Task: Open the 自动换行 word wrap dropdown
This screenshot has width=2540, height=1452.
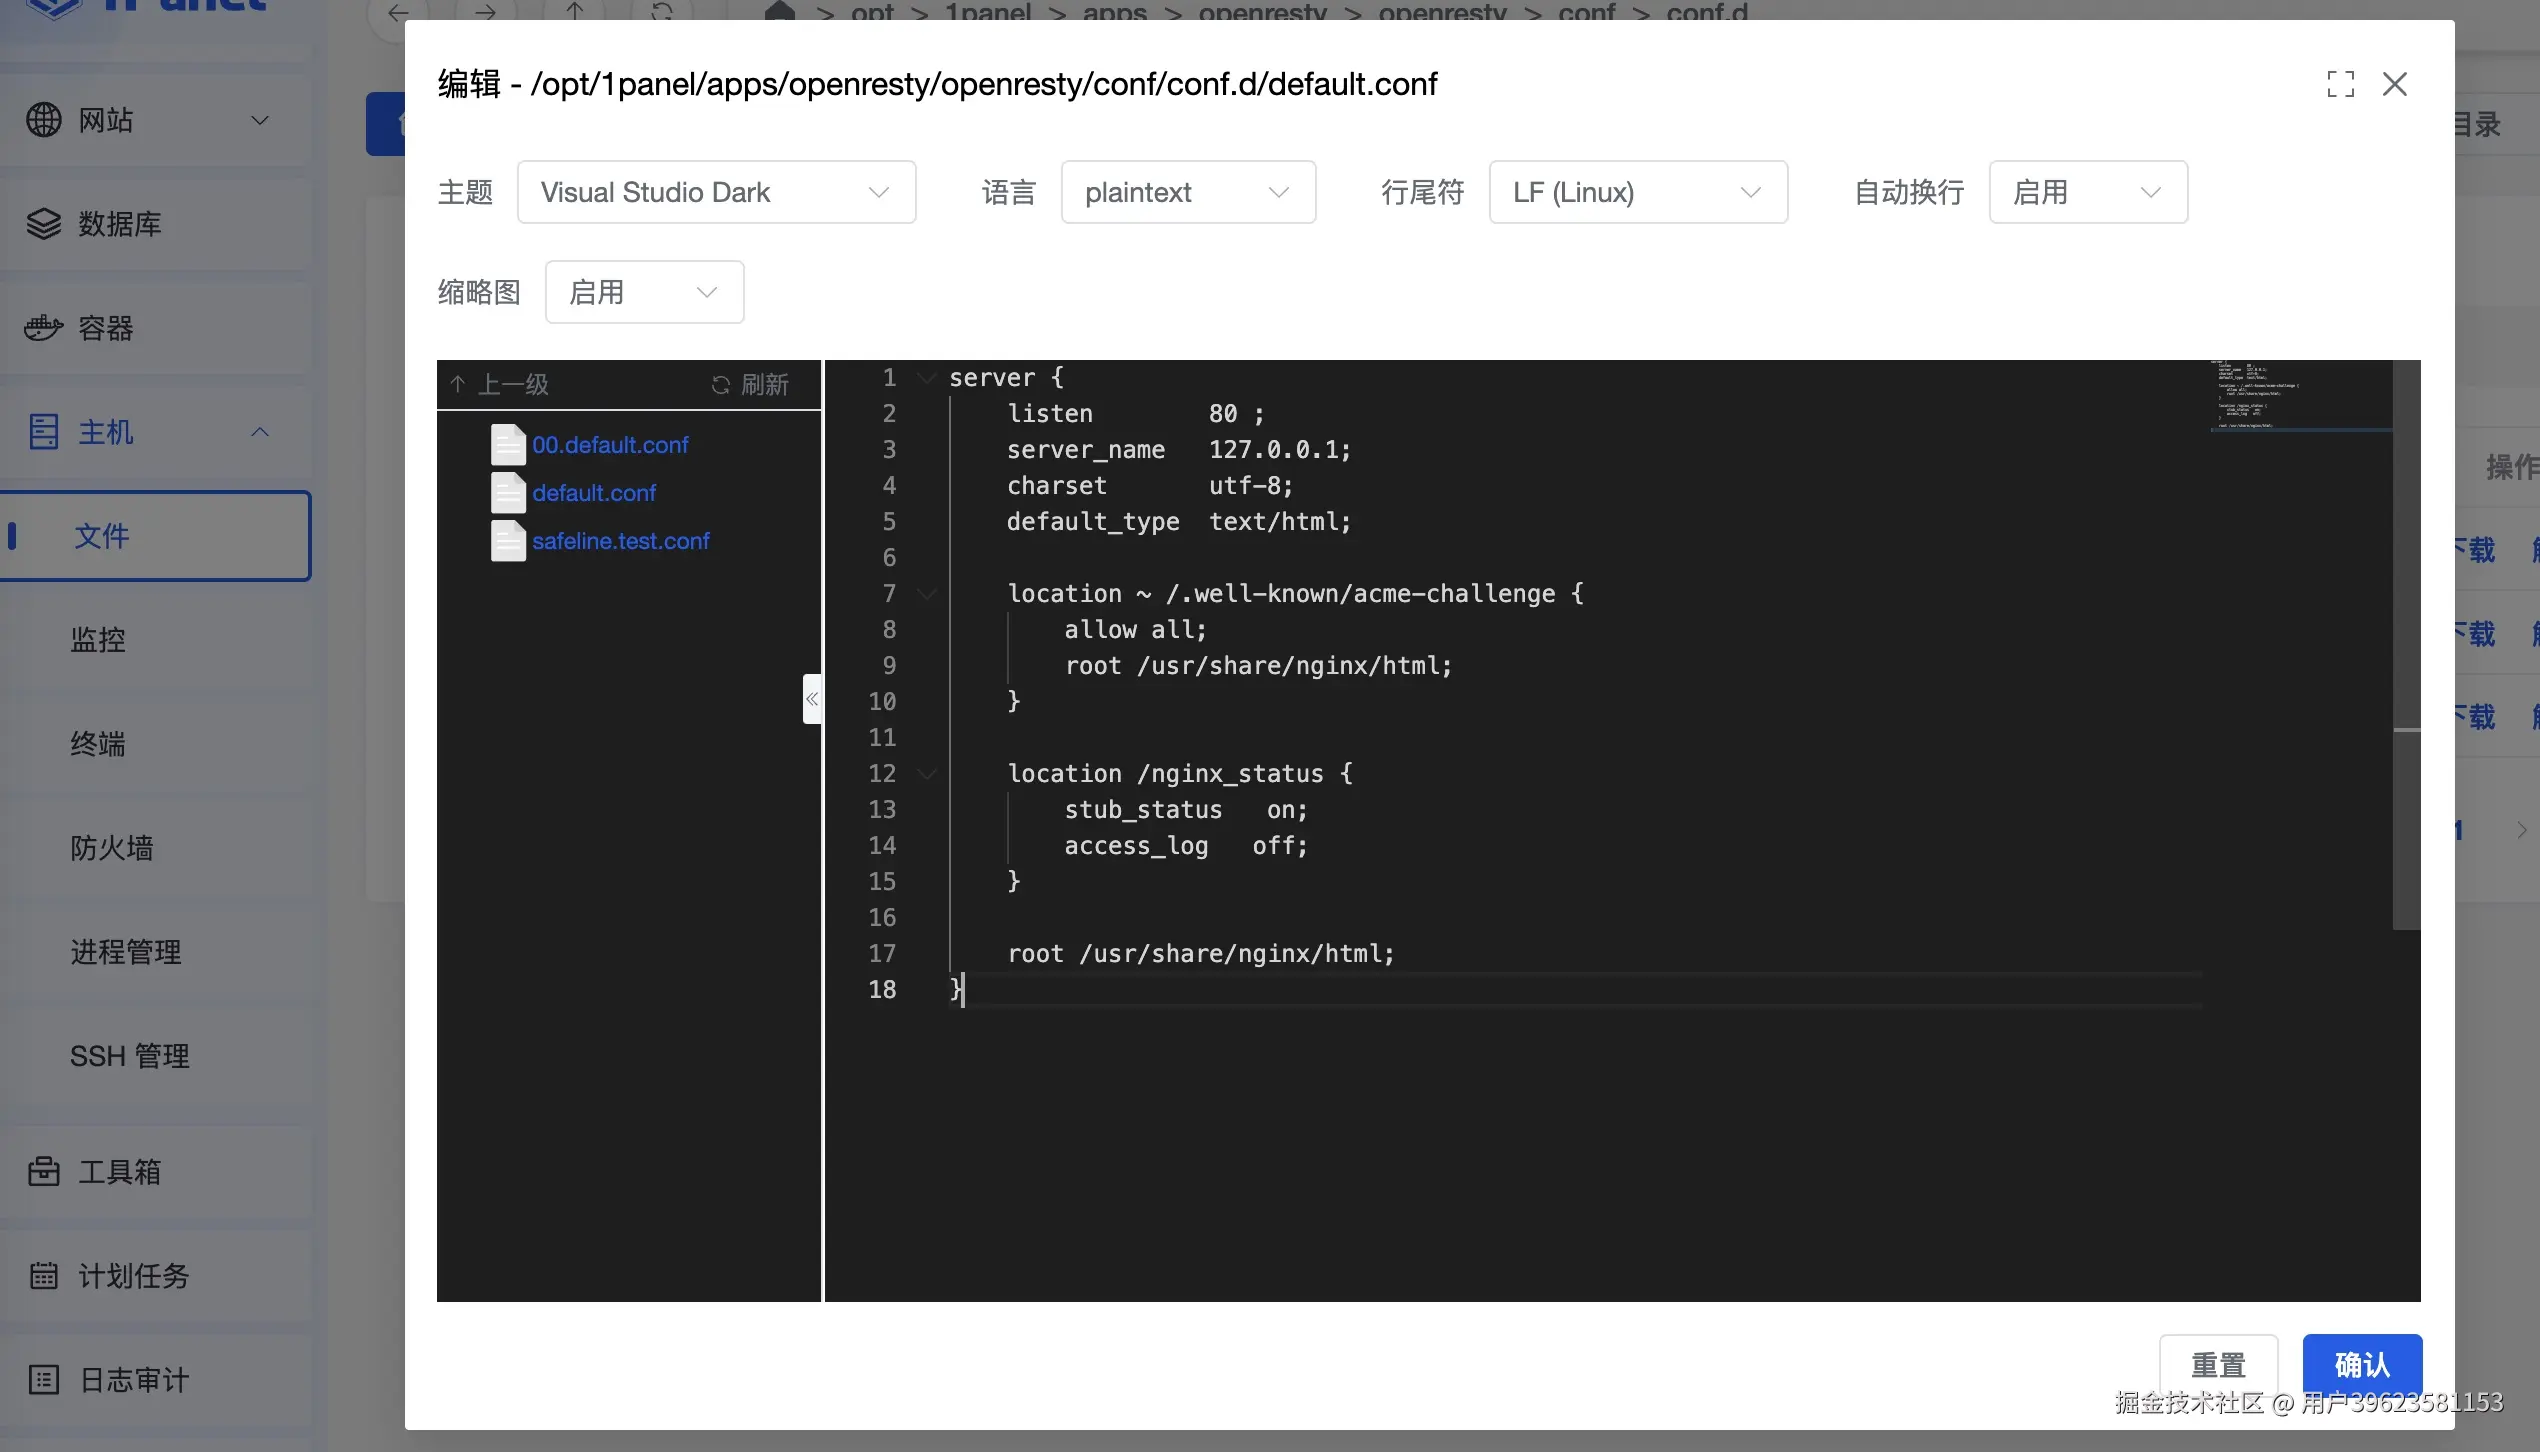Action: [x=2087, y=192]
